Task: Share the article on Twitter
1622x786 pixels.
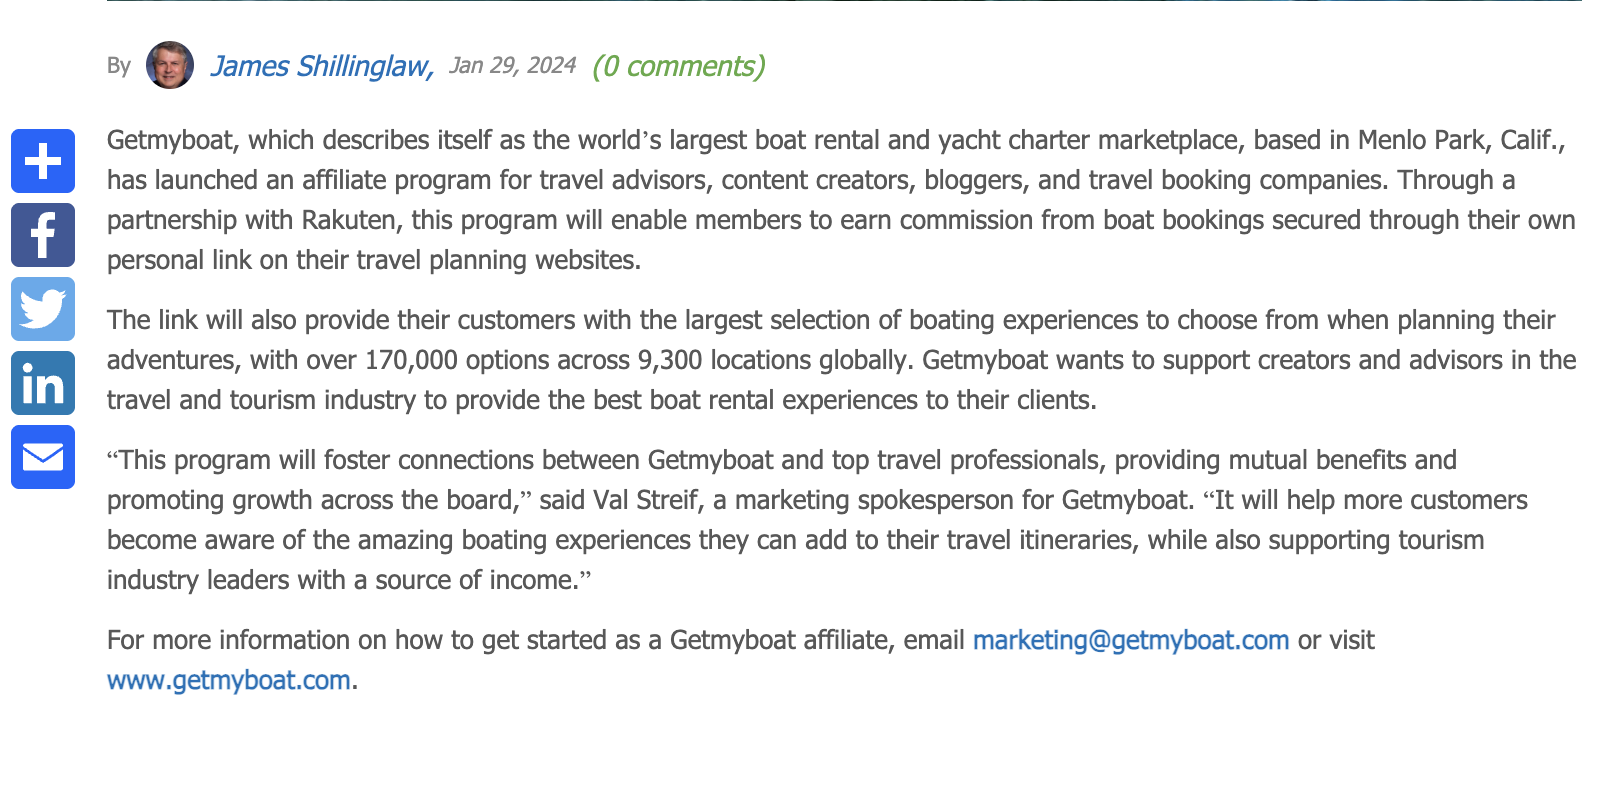Action: pyautogui.click(x=43, y=309)
